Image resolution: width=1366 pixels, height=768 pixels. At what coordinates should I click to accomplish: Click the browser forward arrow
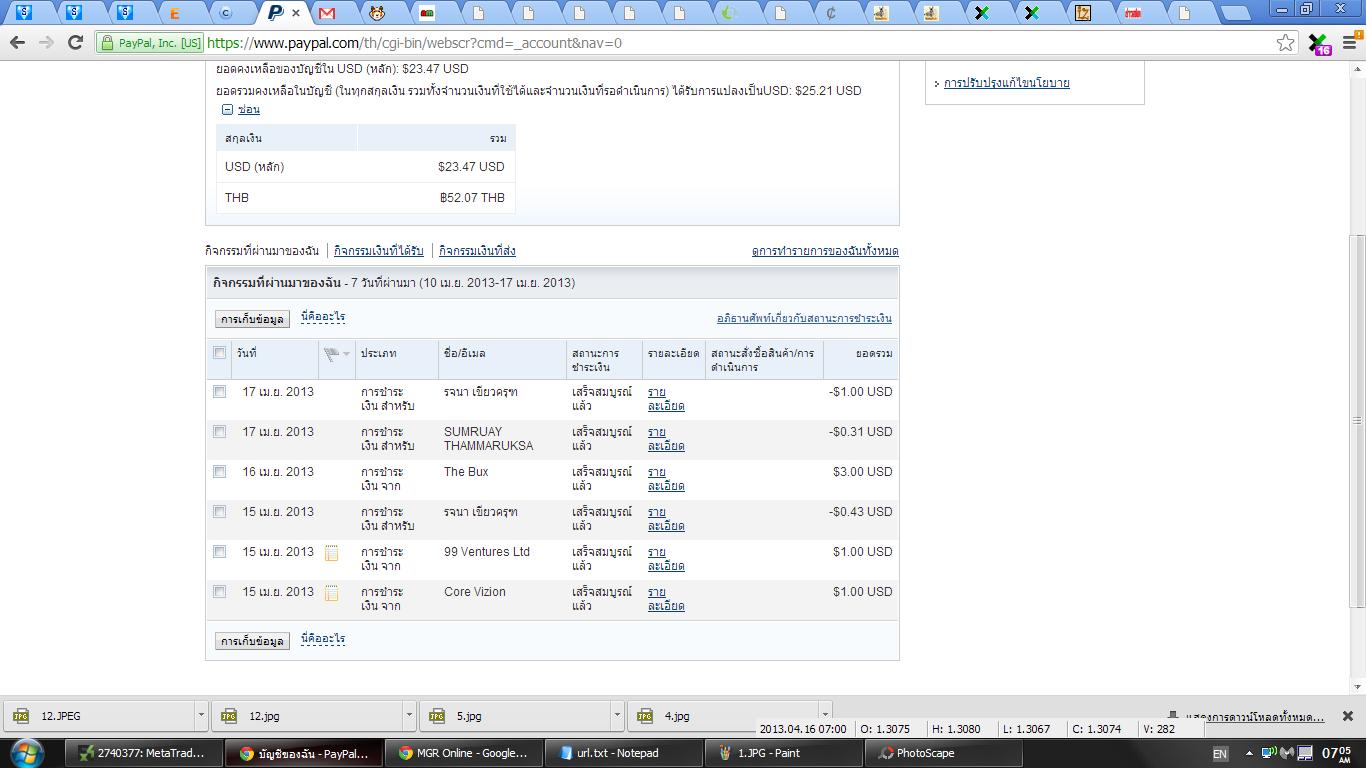click(x=46, y=43)
